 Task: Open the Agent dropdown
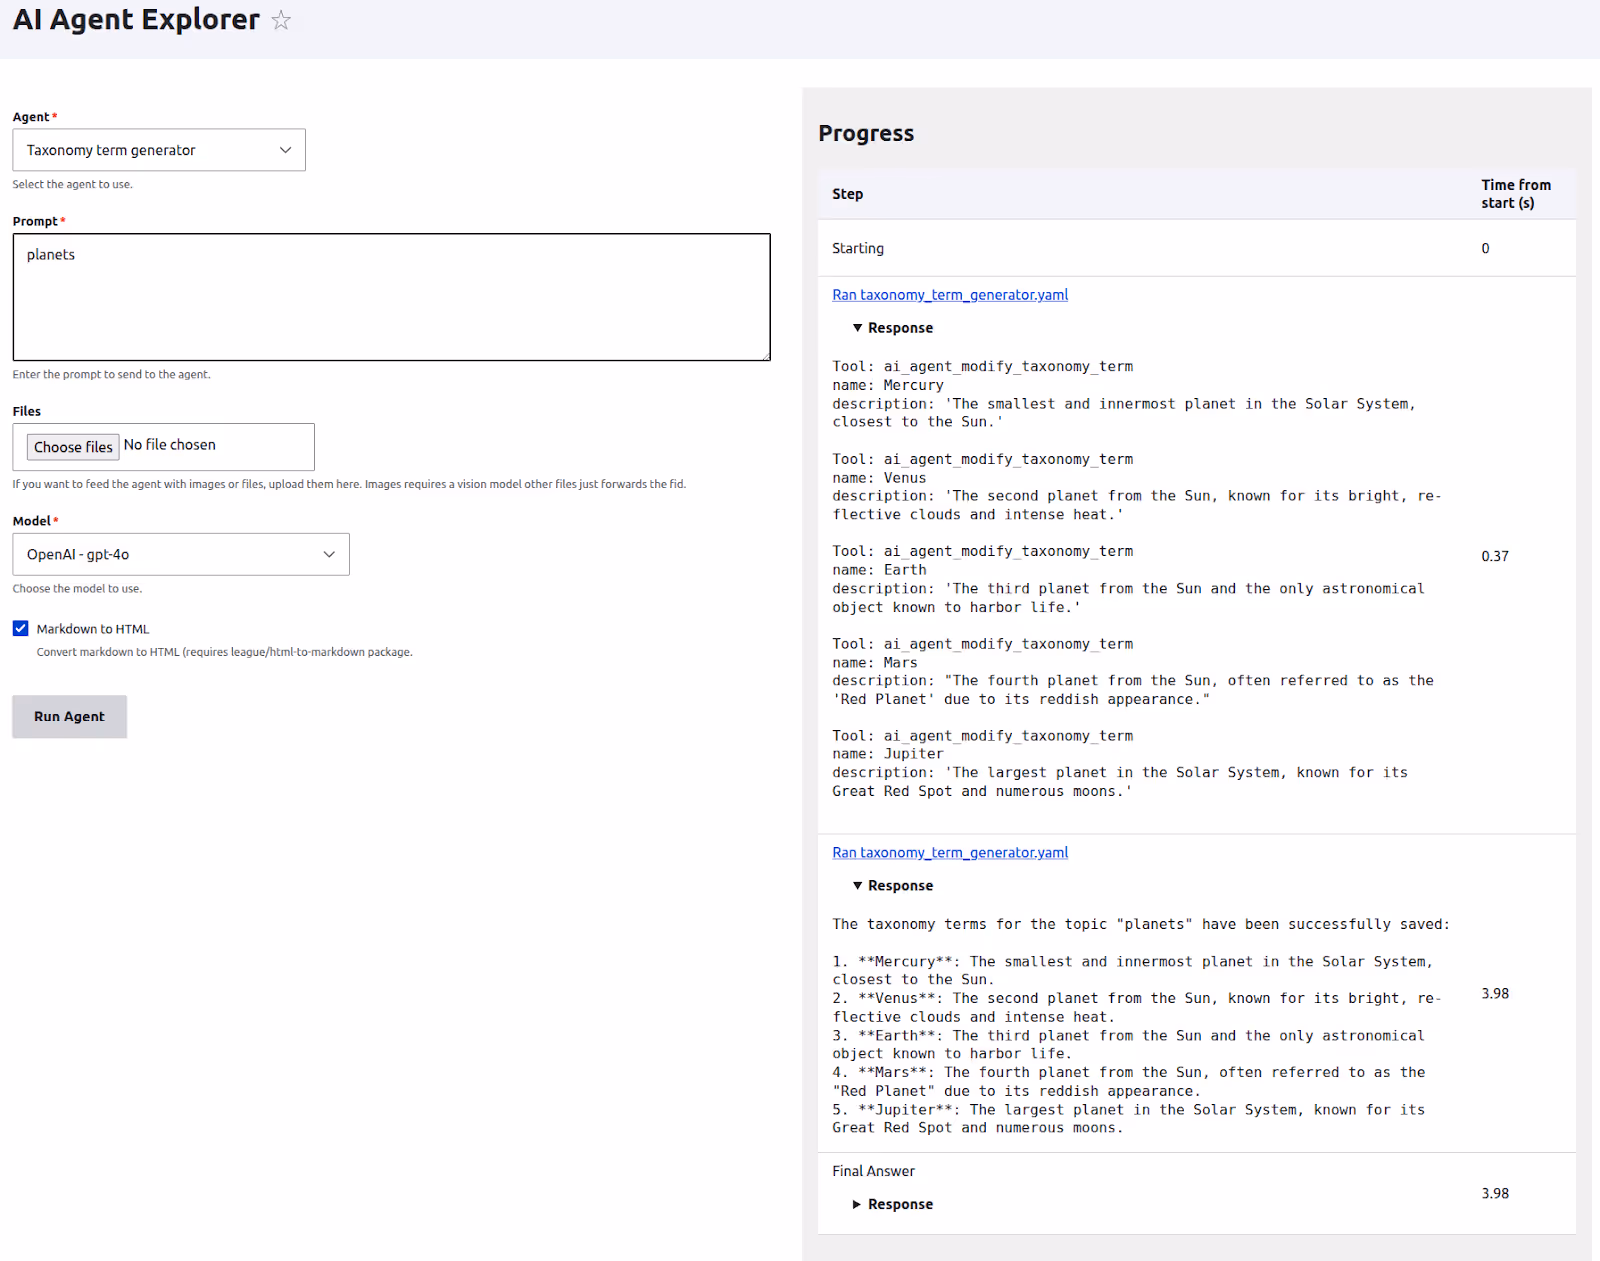tap(159, 150)
